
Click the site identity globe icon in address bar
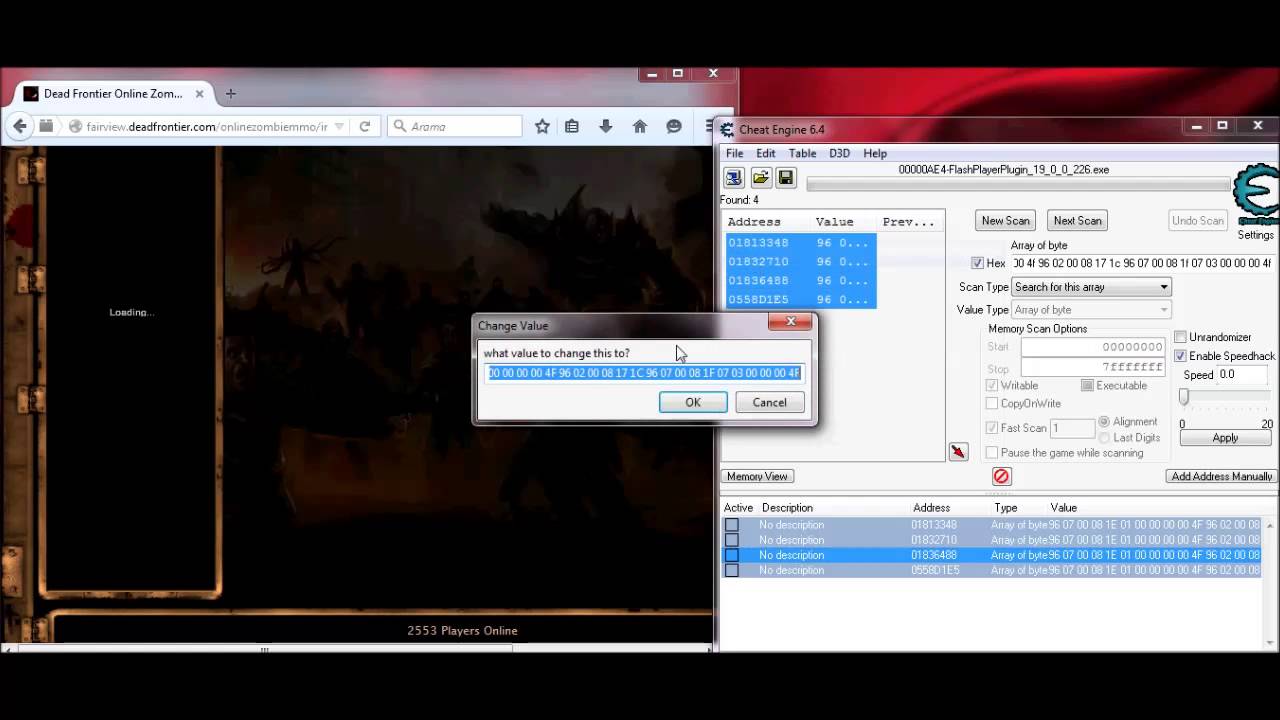75,126
